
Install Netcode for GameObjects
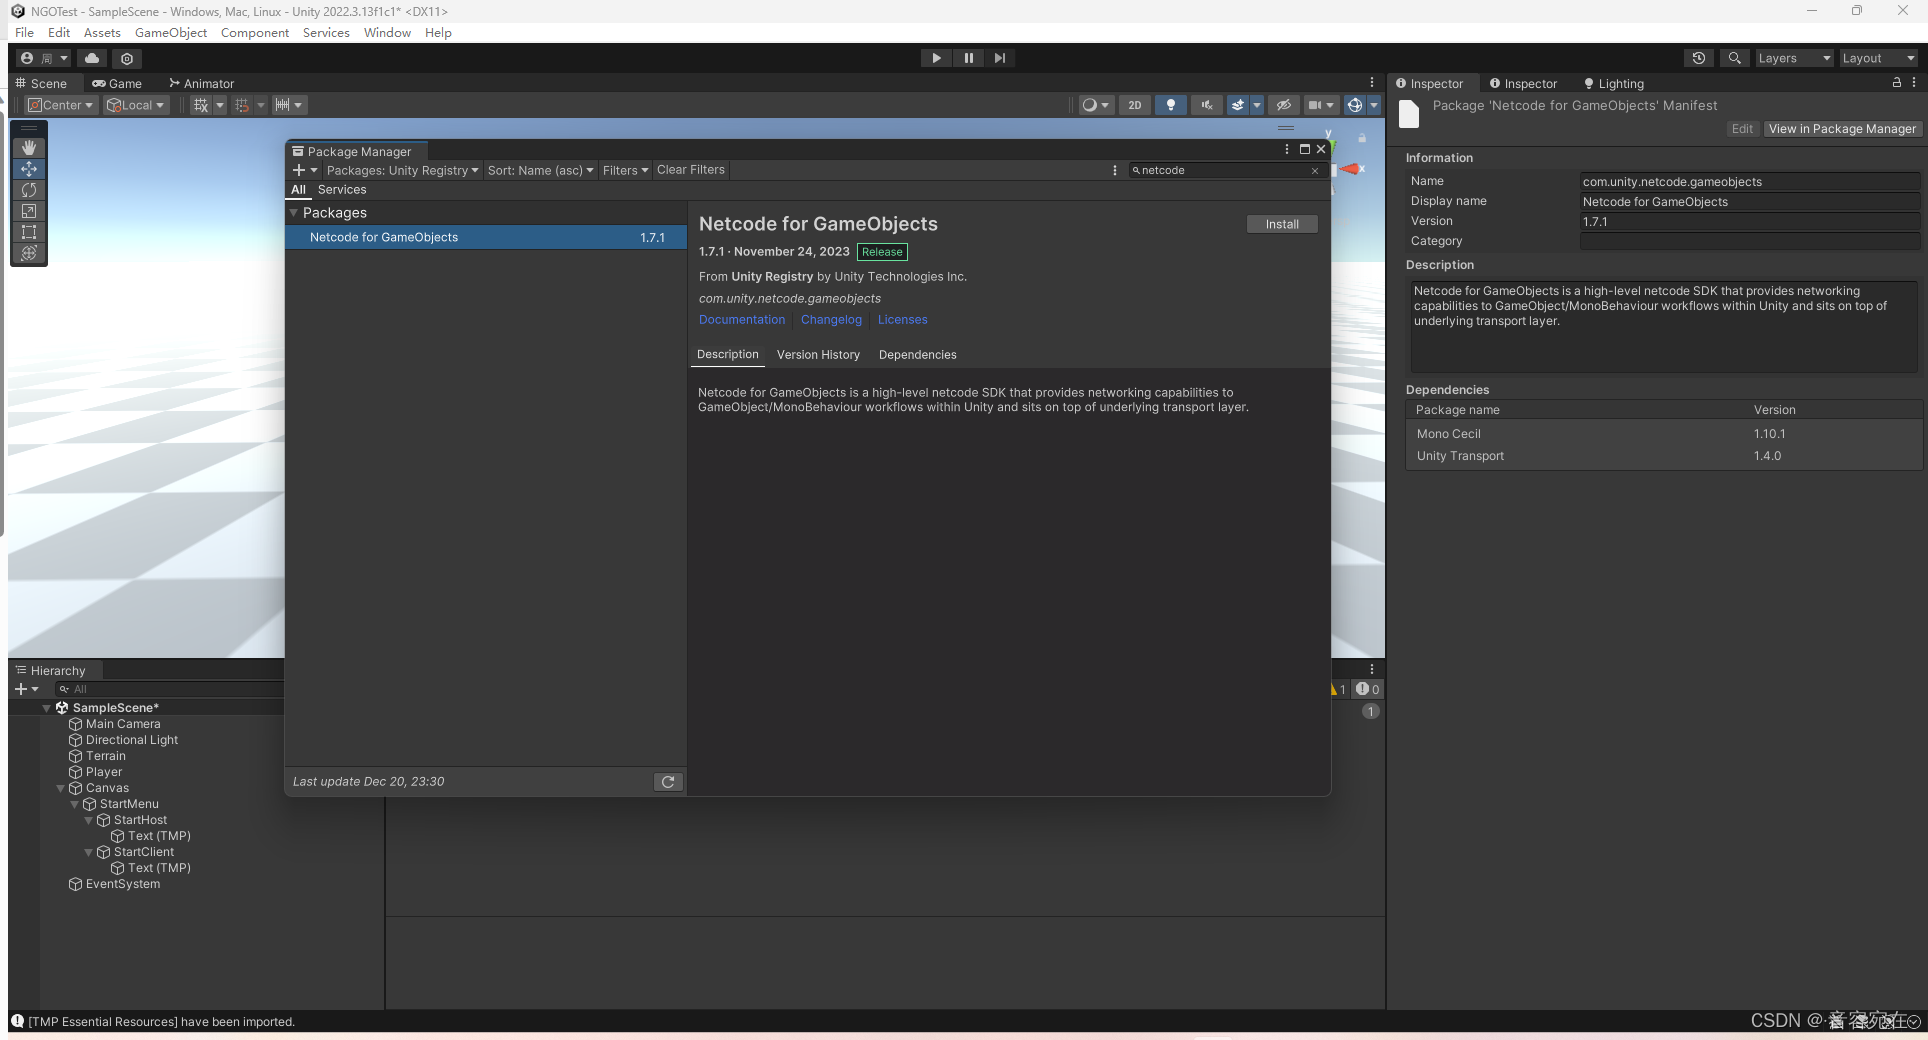coord(1282,223)
